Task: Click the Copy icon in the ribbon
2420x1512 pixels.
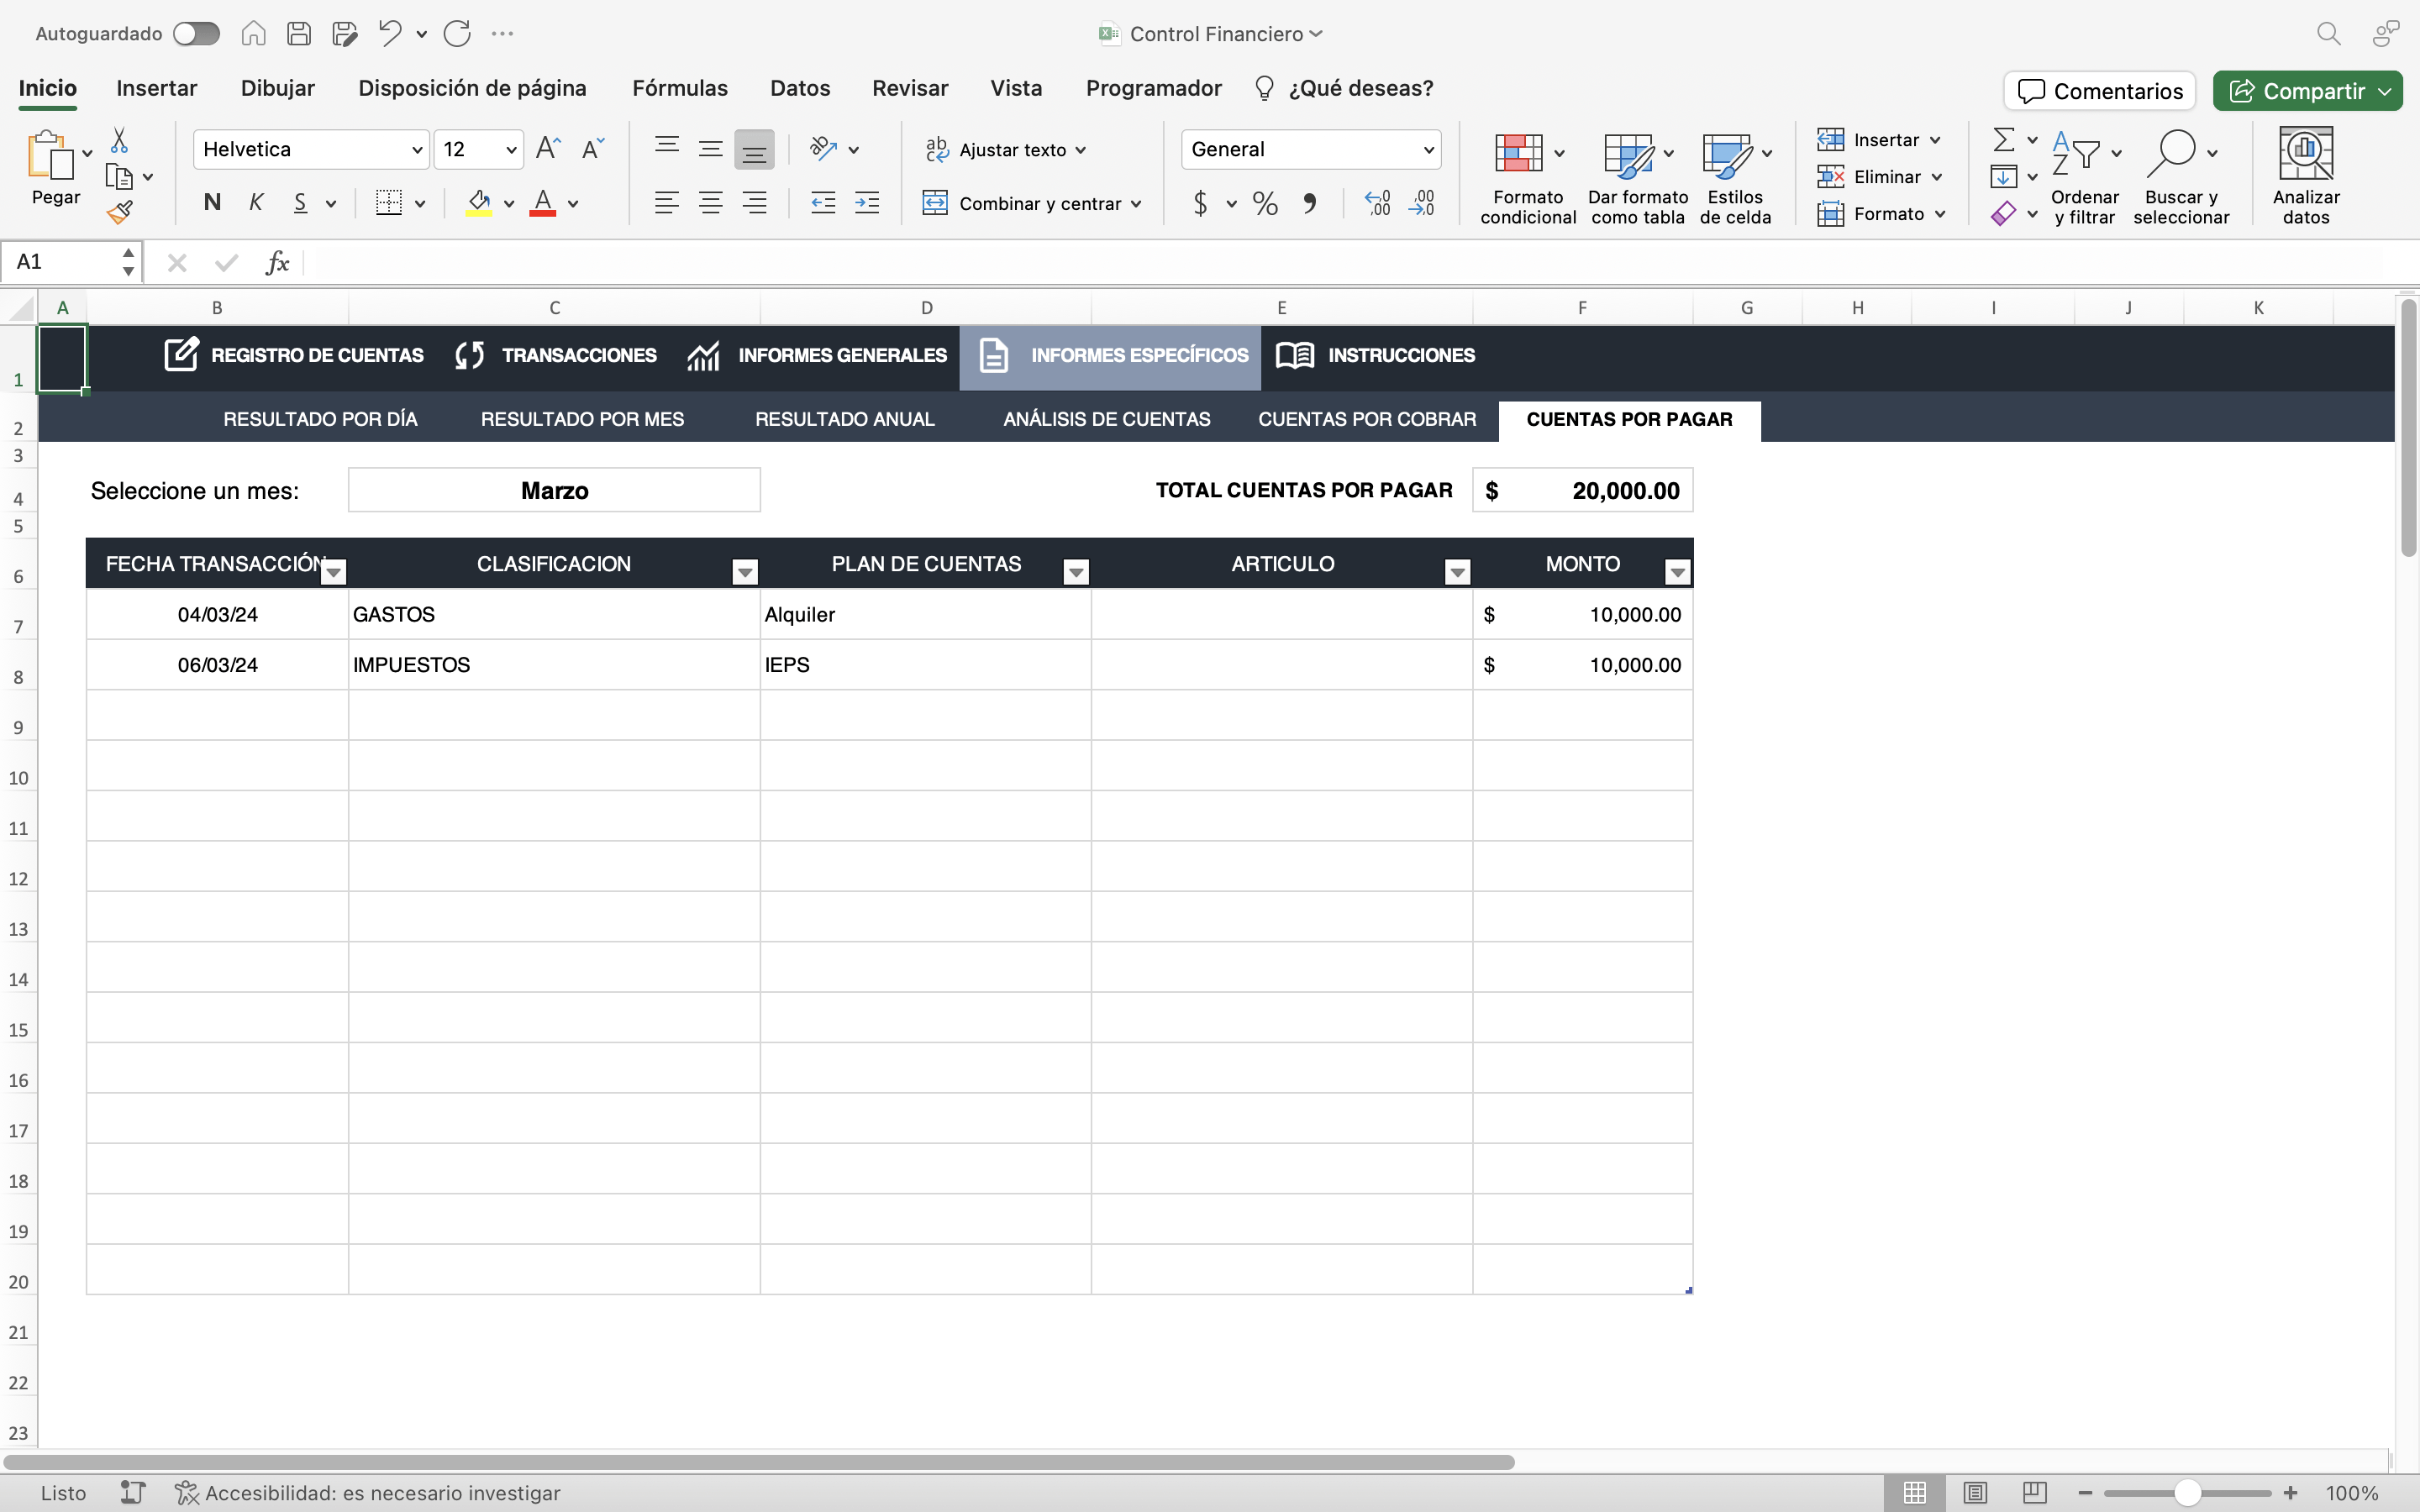Action: point(119,177)
